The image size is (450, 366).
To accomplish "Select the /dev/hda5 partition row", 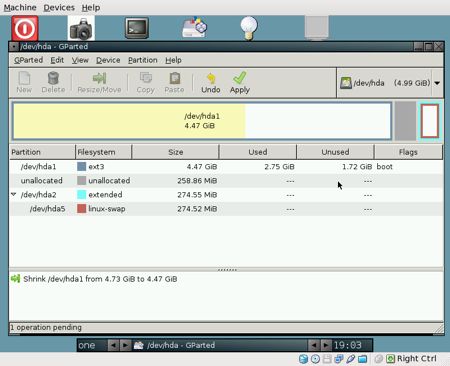I will pyautogui.click(x=226, y=209).
